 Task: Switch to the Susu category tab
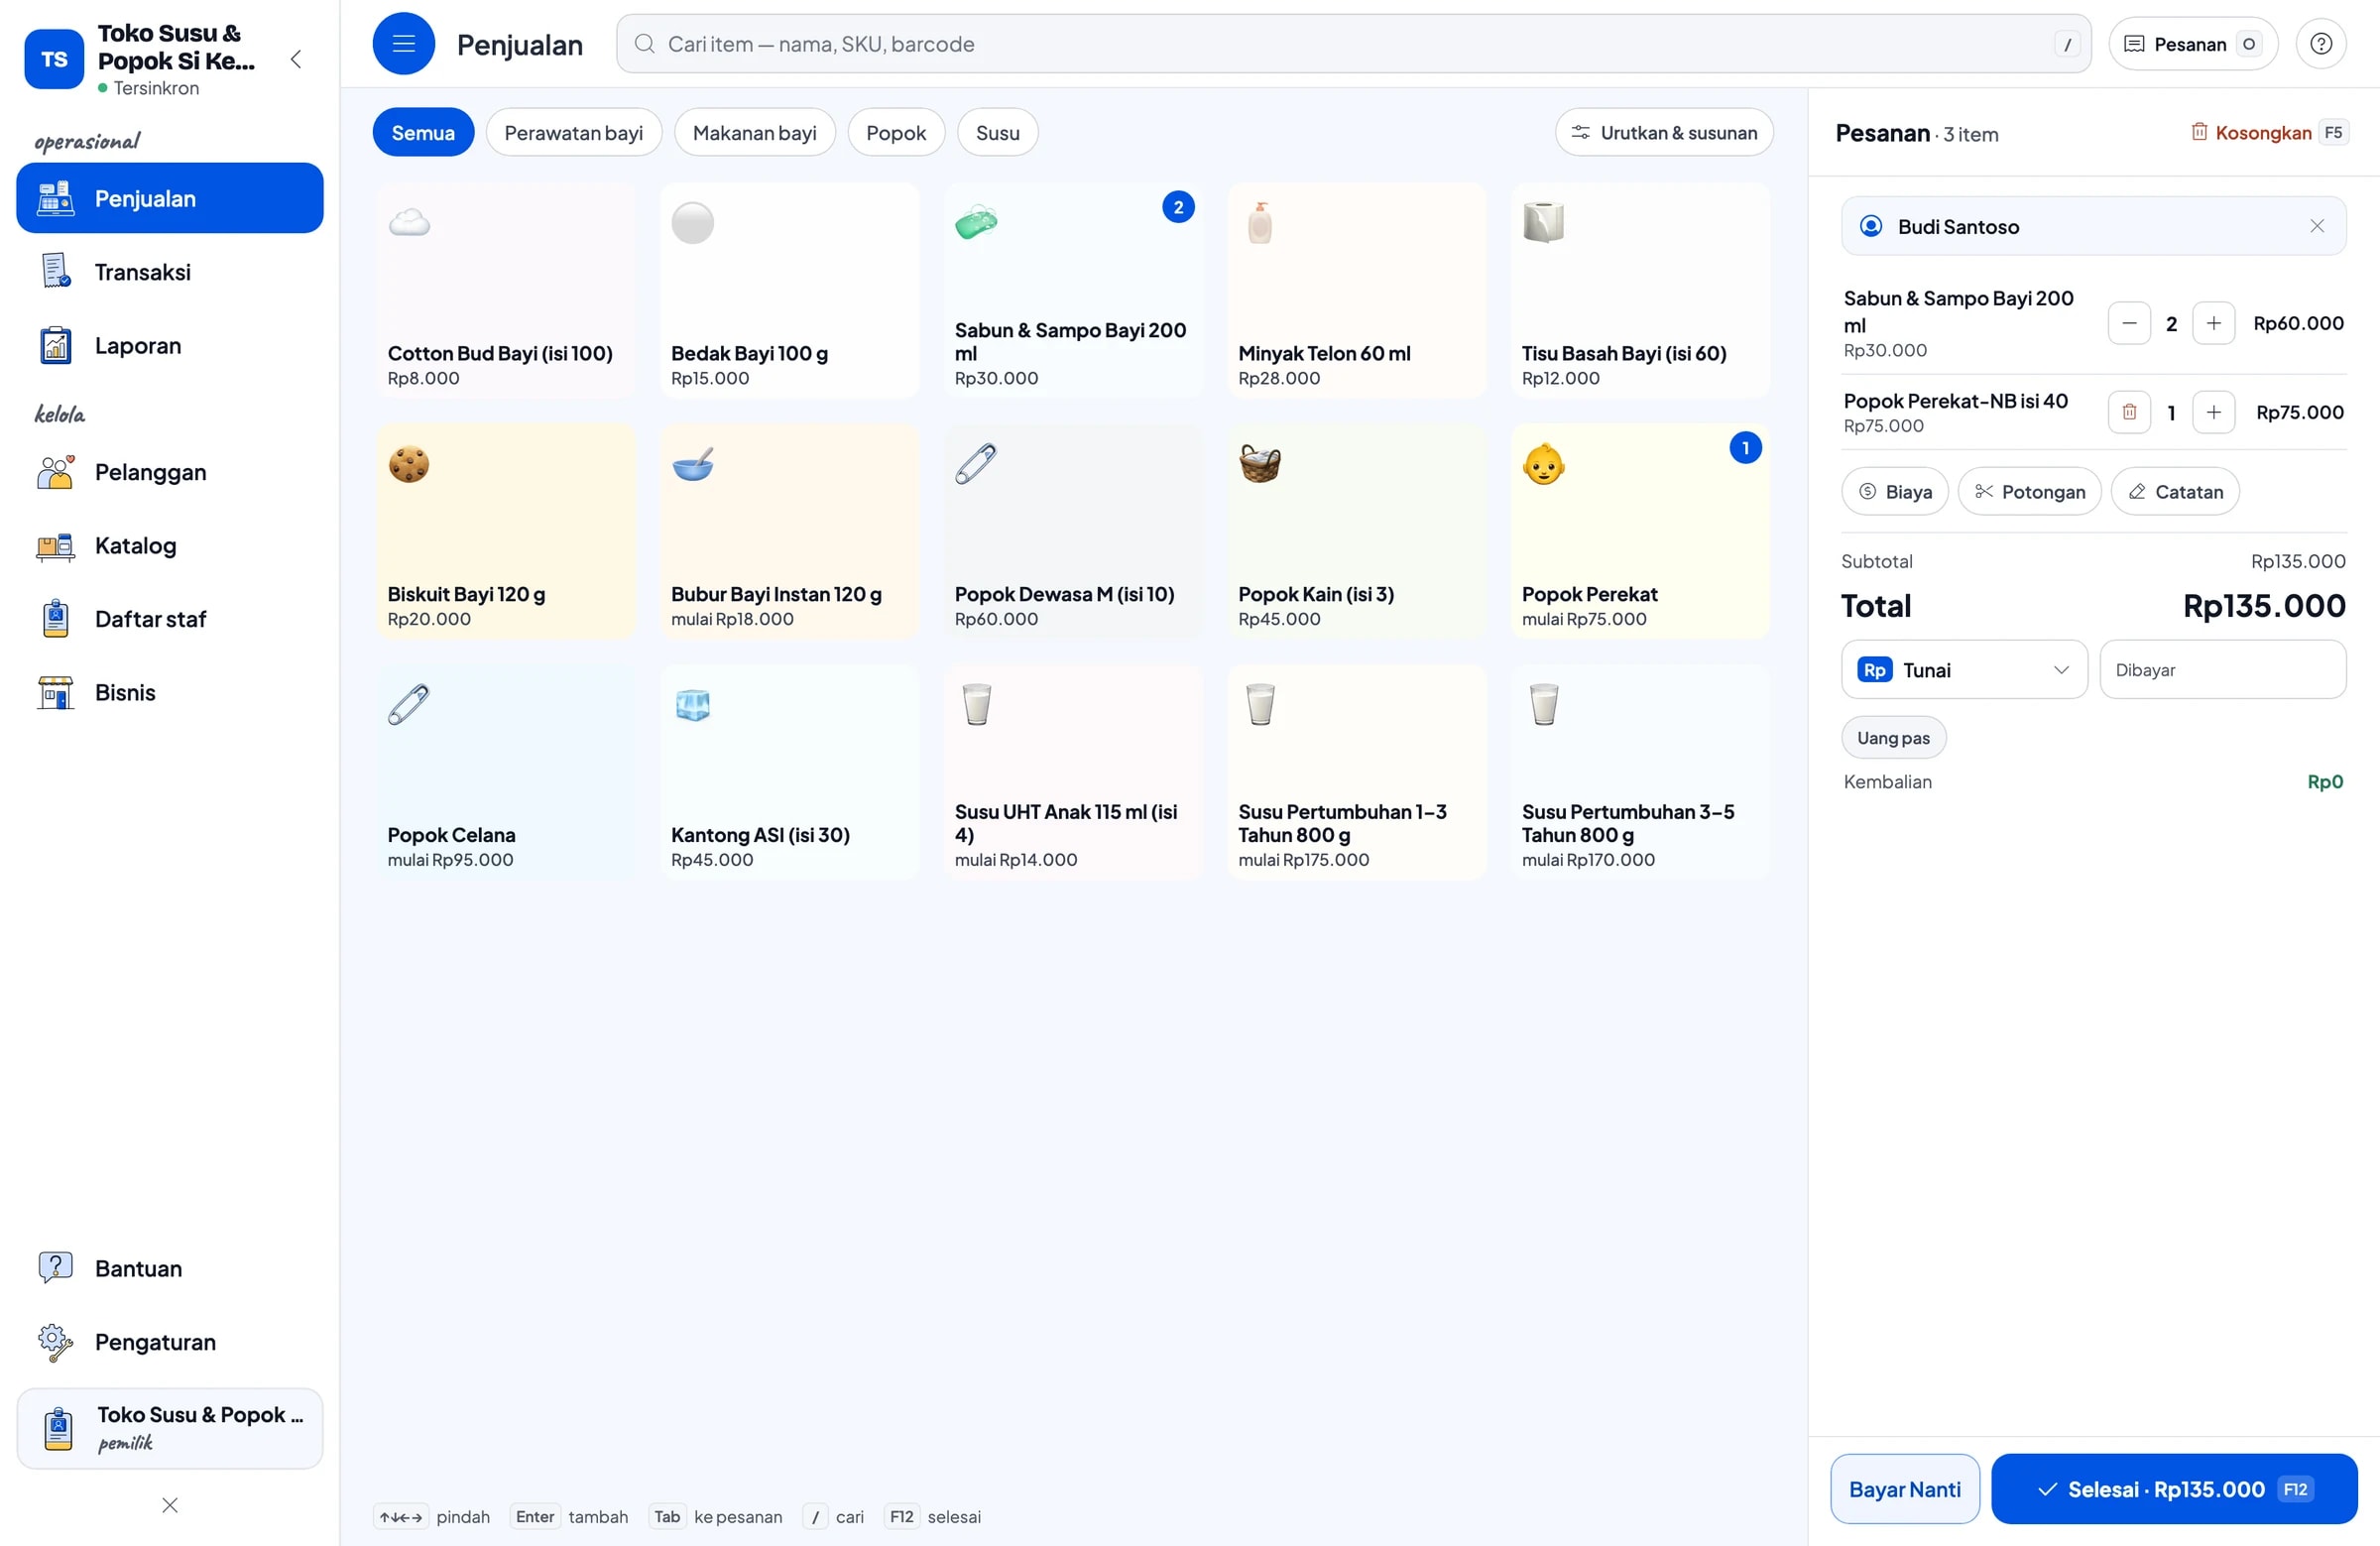click(x=997, y=132)
